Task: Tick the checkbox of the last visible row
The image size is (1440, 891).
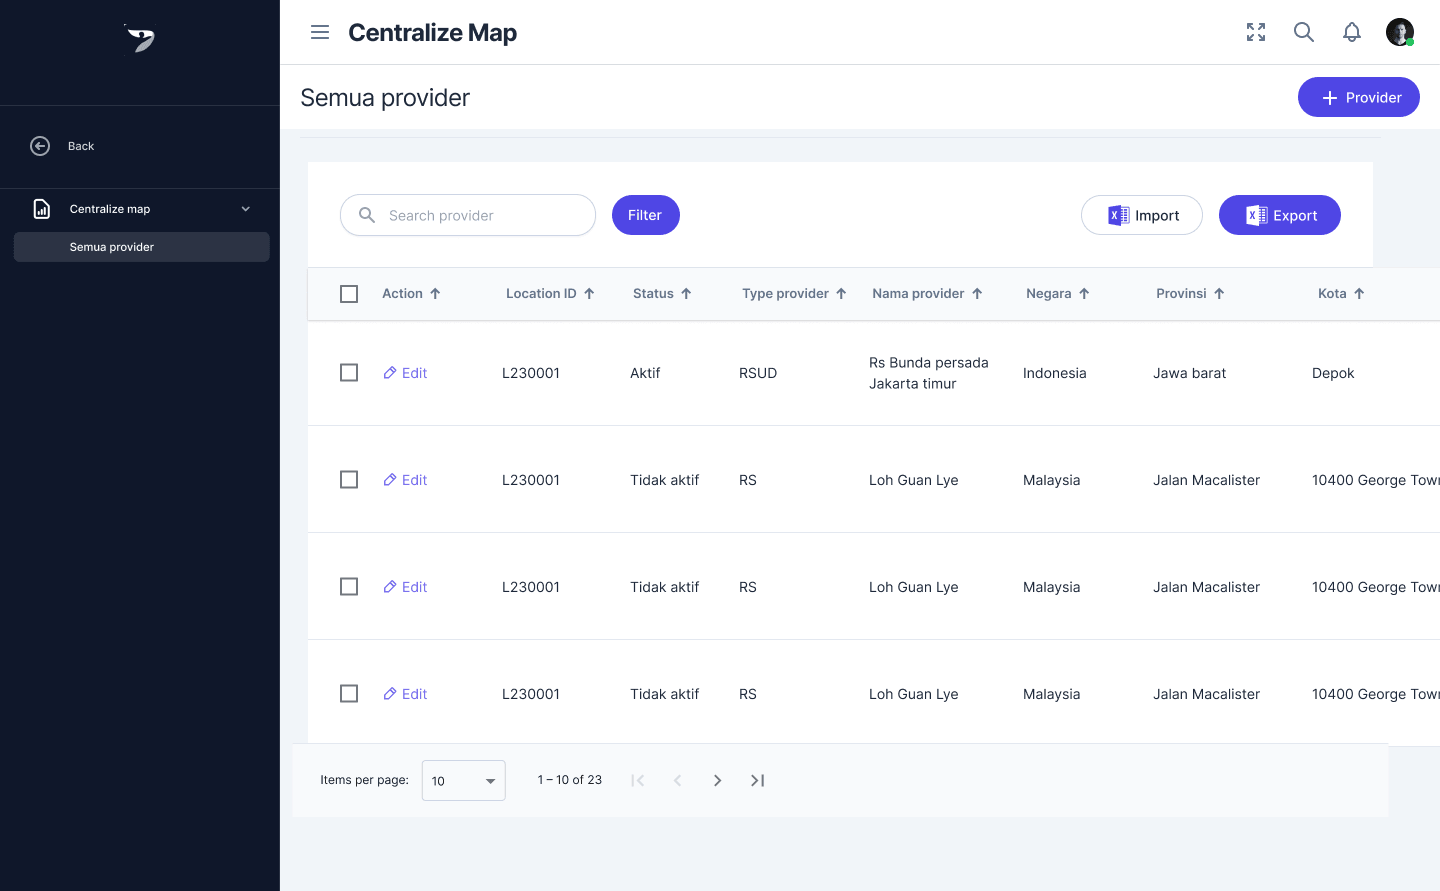Action: pyautogui.click(x=349, y=694)
